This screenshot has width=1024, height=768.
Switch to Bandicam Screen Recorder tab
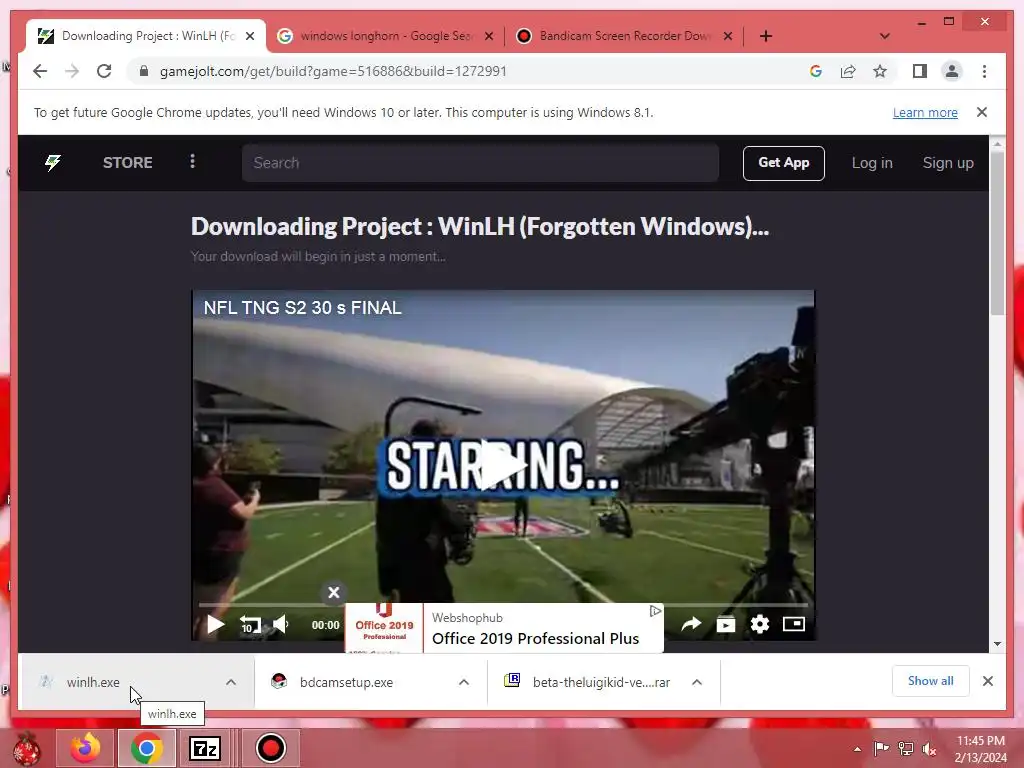tap(624, 36)
